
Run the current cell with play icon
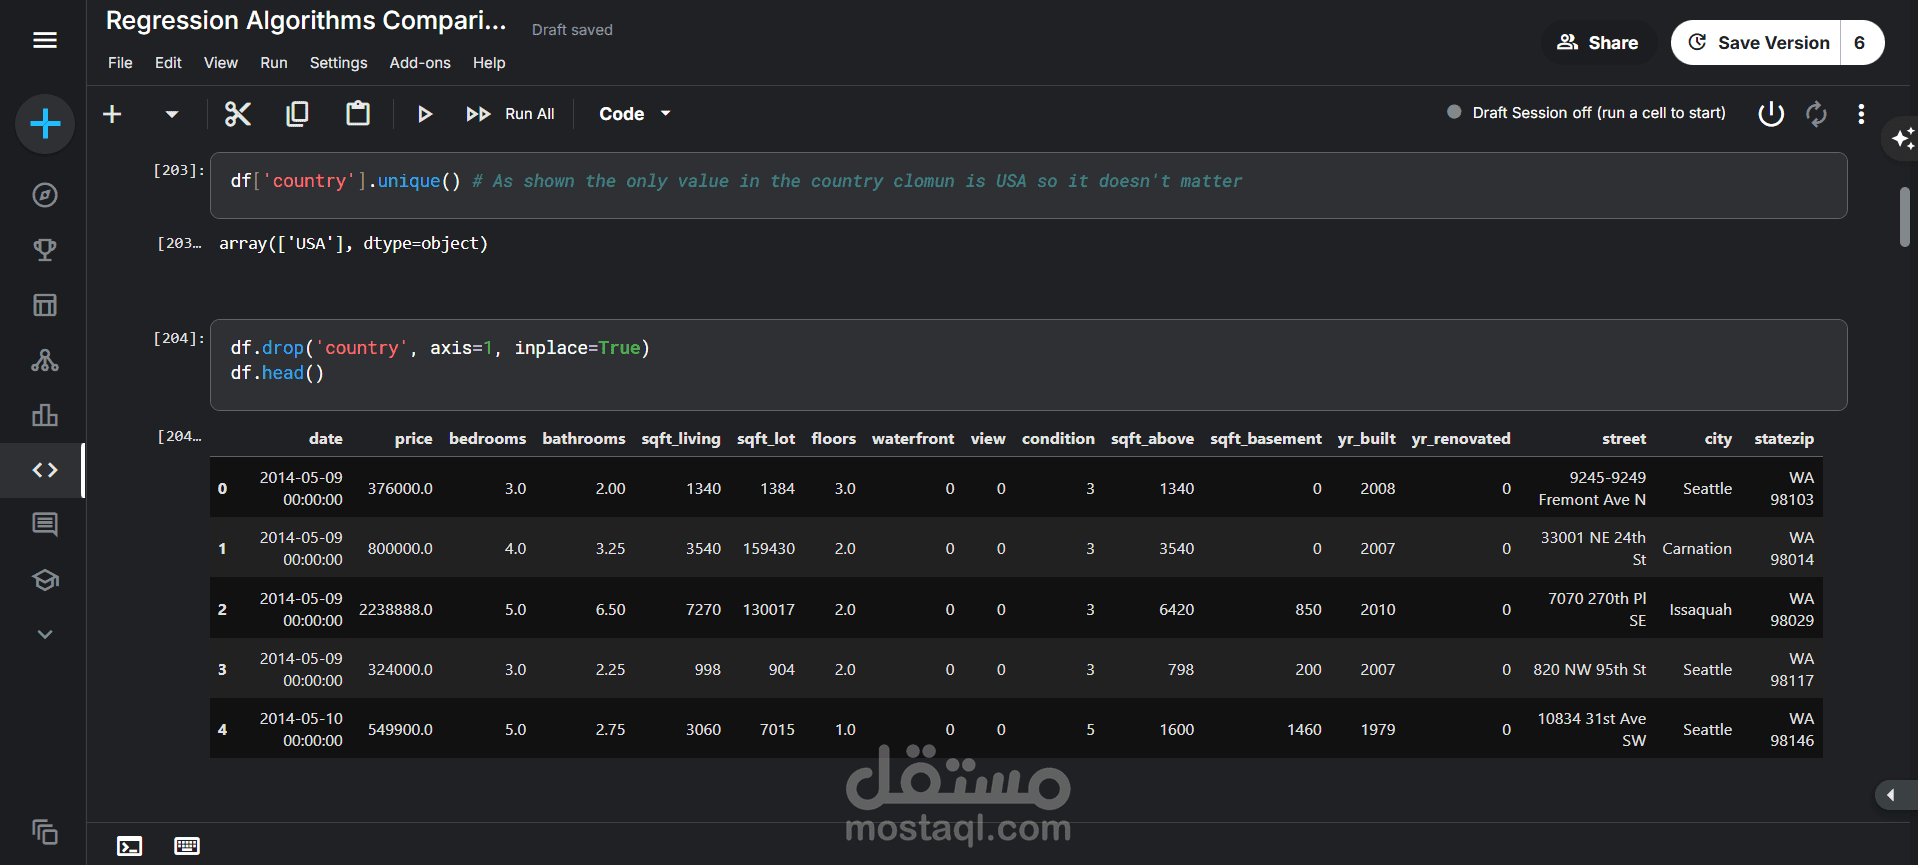424,114
